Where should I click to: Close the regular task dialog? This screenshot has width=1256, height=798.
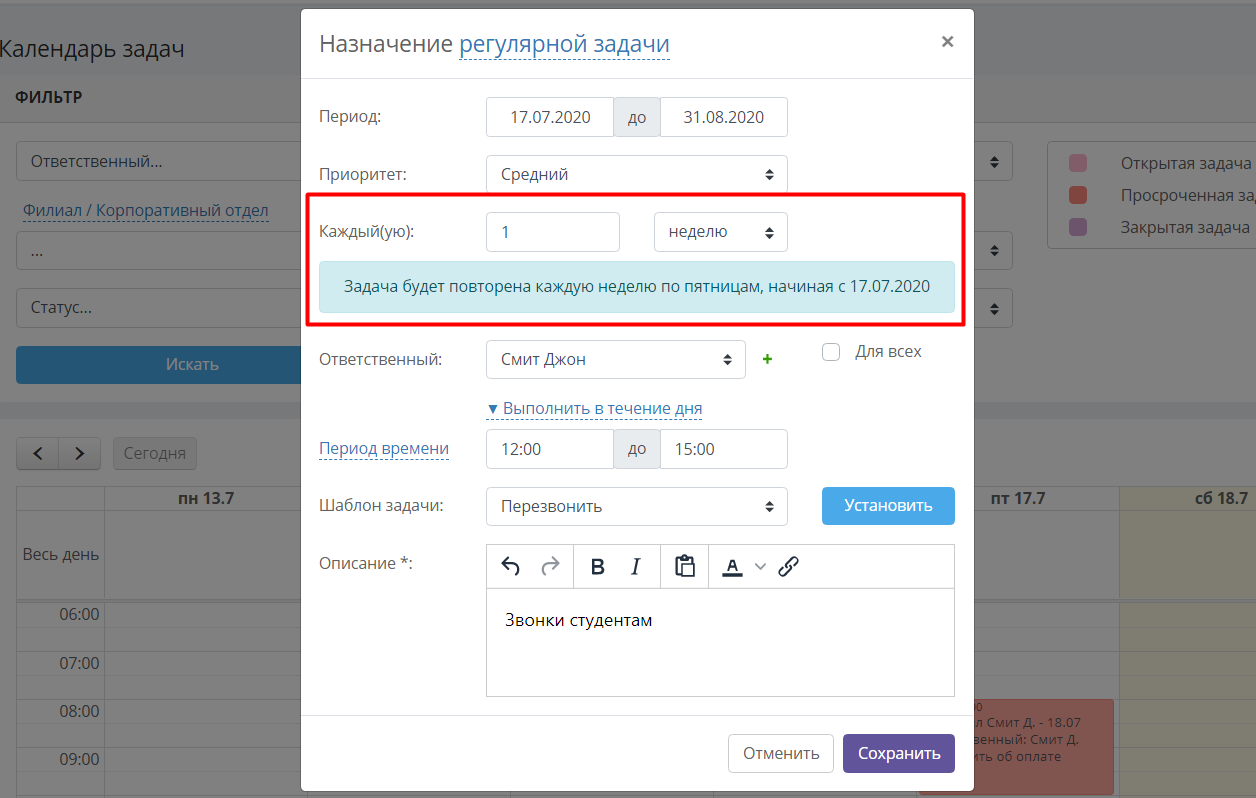point(947,42)
